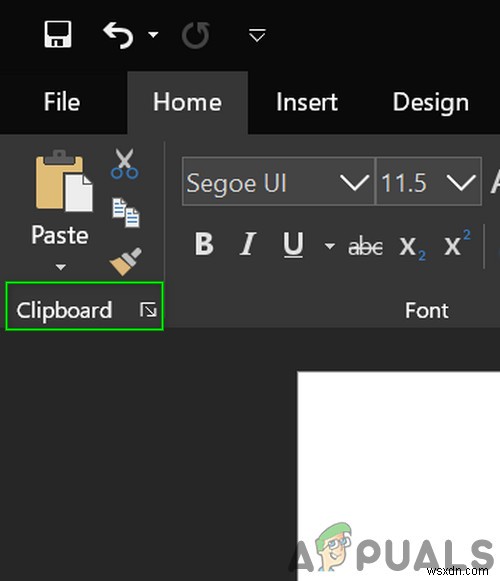Undo the last action
Viewport: 500px width, 581px height.
coord(119,35)
